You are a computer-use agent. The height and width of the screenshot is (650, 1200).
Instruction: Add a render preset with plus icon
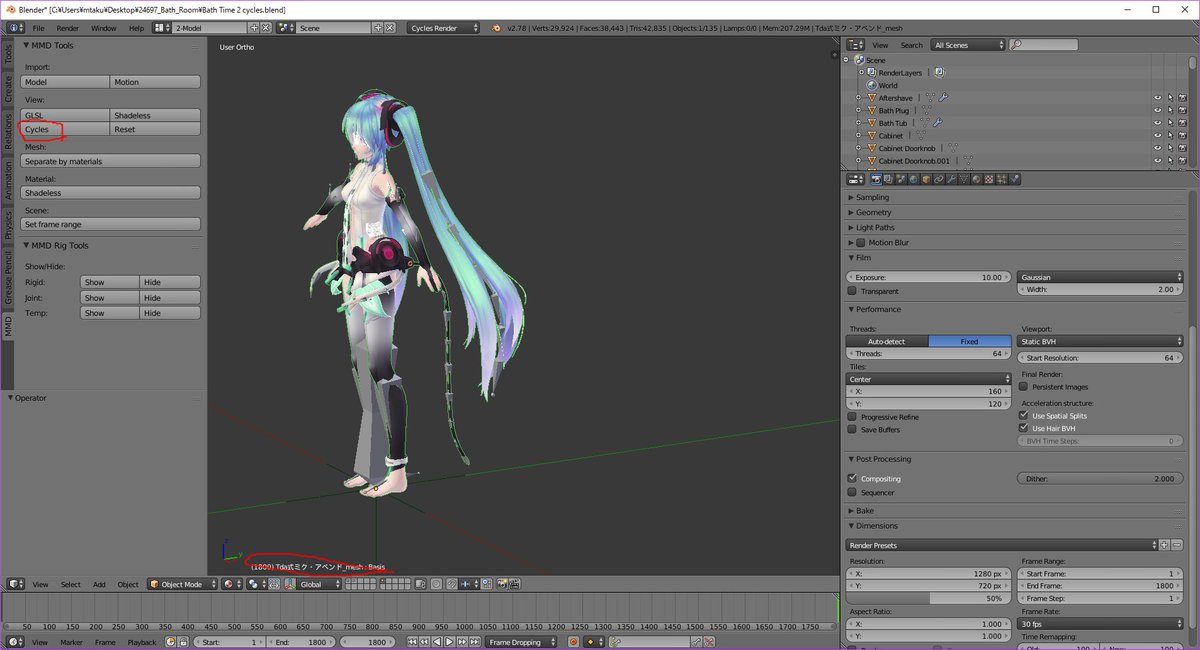click(x=1164, y=545)
